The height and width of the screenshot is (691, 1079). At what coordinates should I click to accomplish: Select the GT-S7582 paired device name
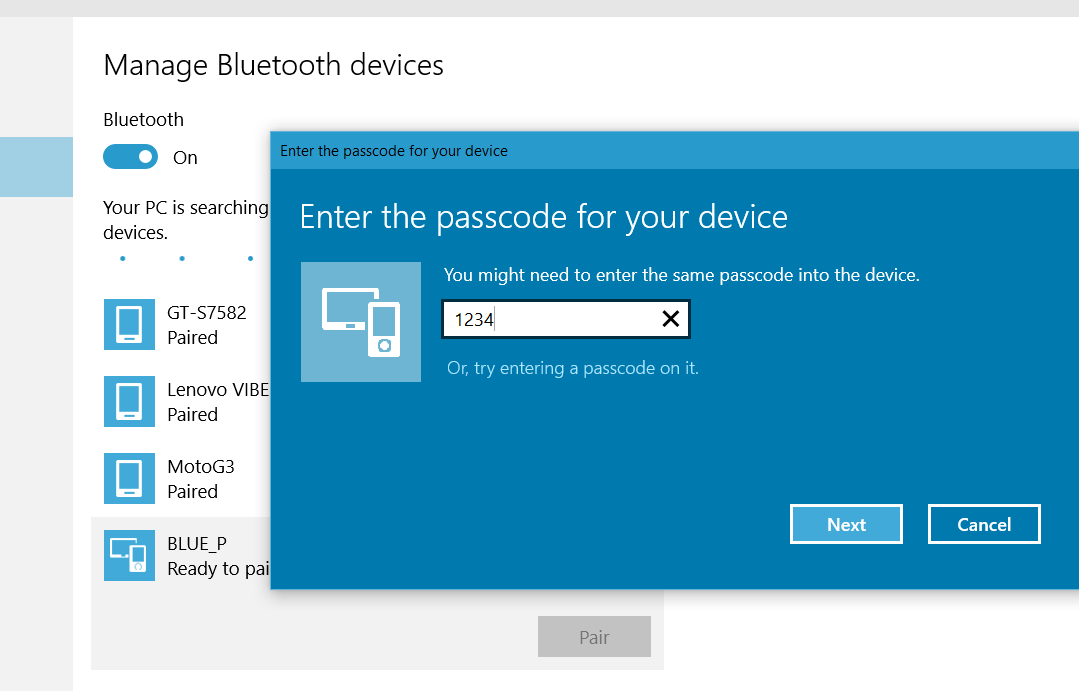(206, 312)
